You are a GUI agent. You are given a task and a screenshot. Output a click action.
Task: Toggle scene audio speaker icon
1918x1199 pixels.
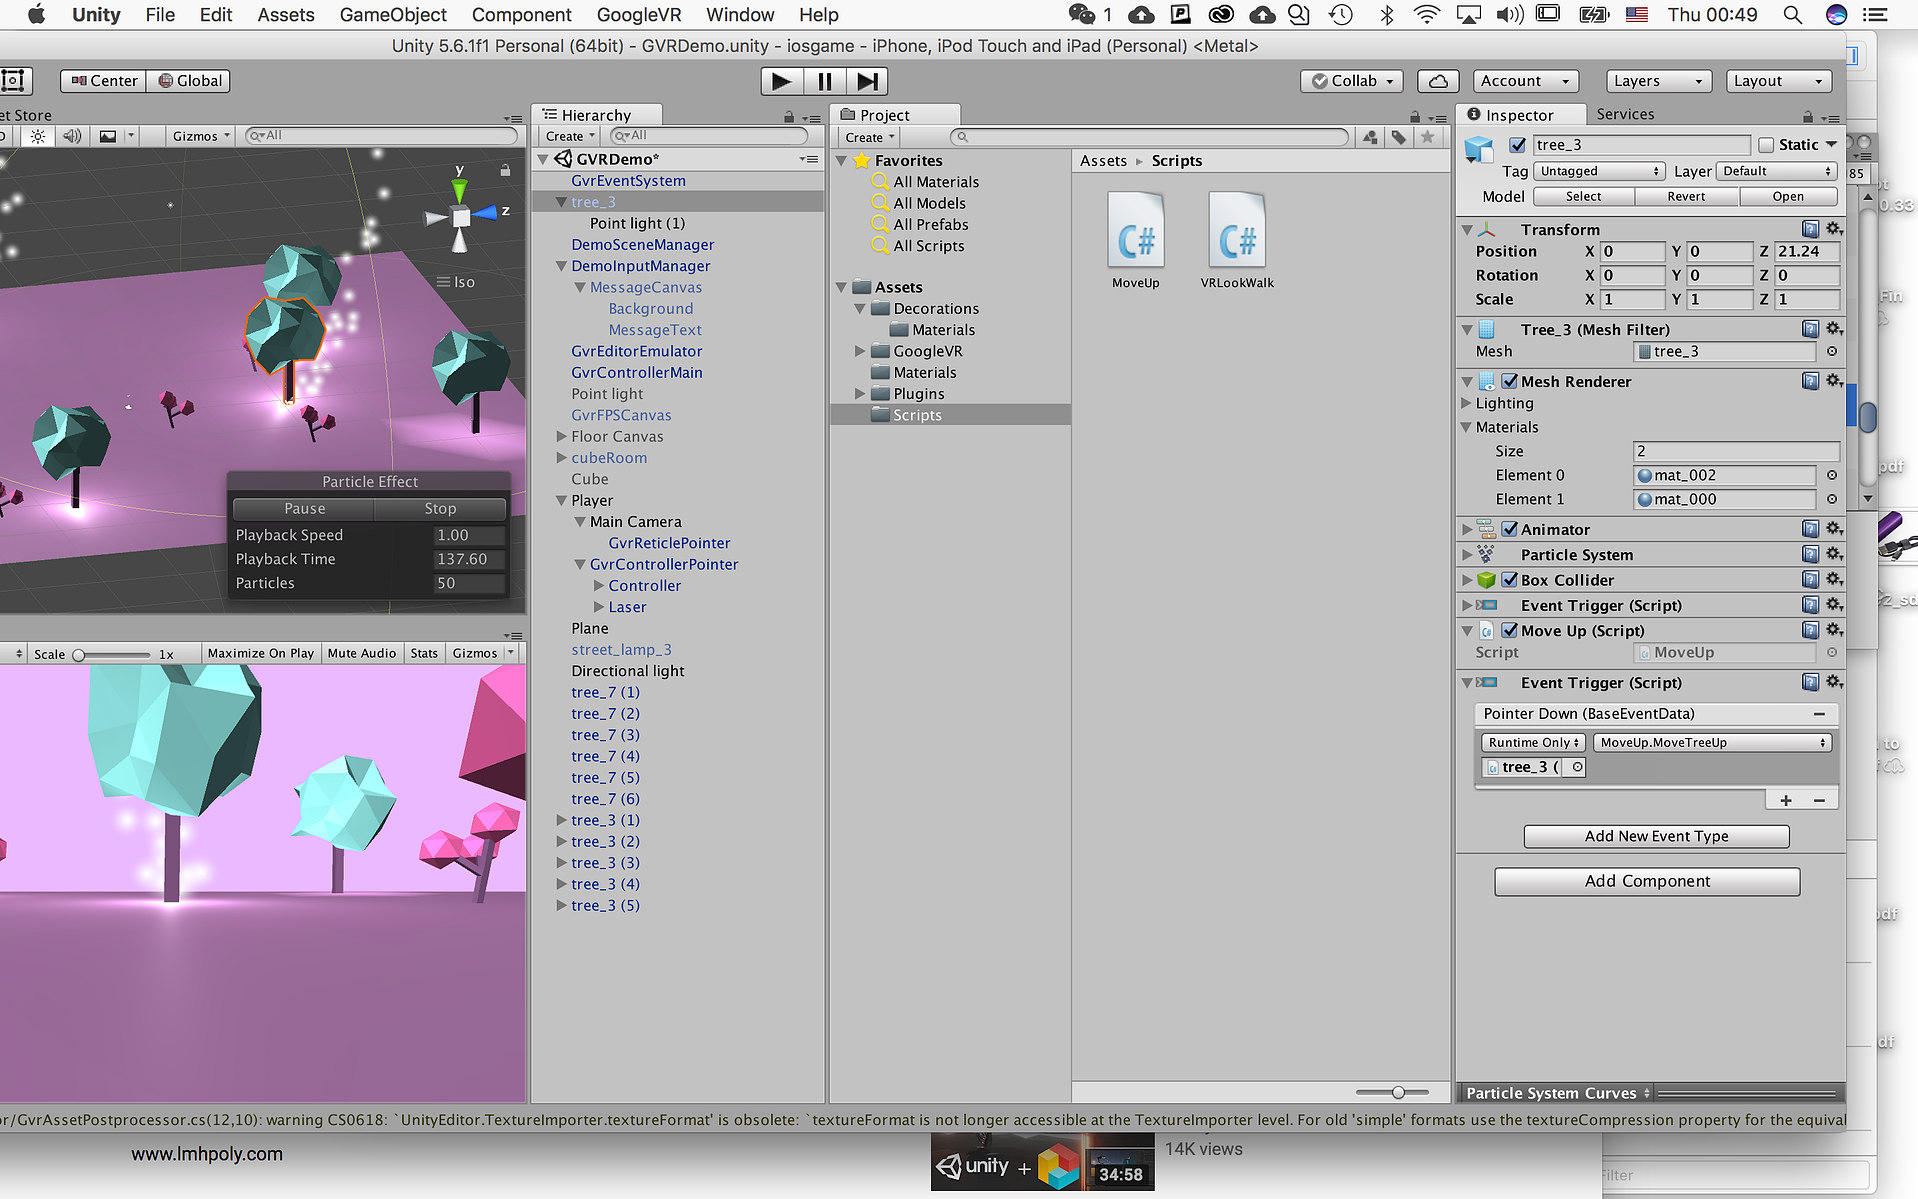coord(72,136)
